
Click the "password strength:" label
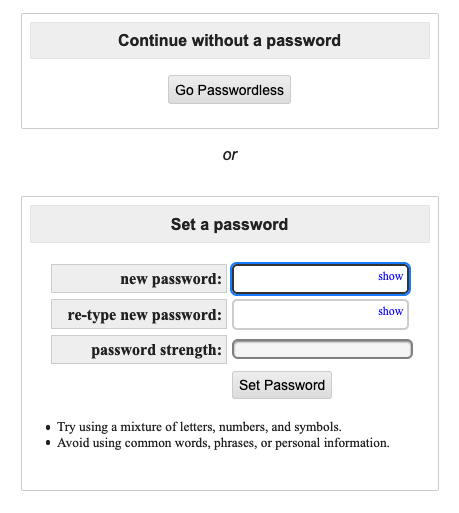point(157,350)
